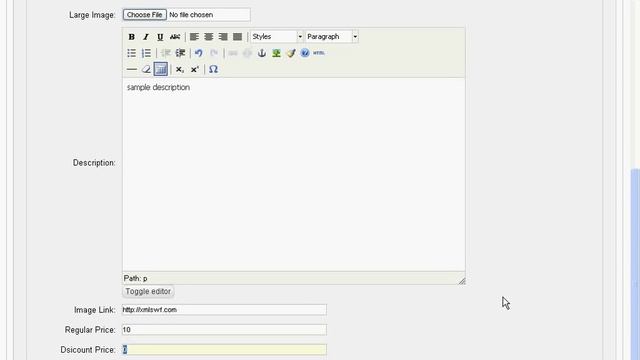Click the indent icon

point(180,53)
